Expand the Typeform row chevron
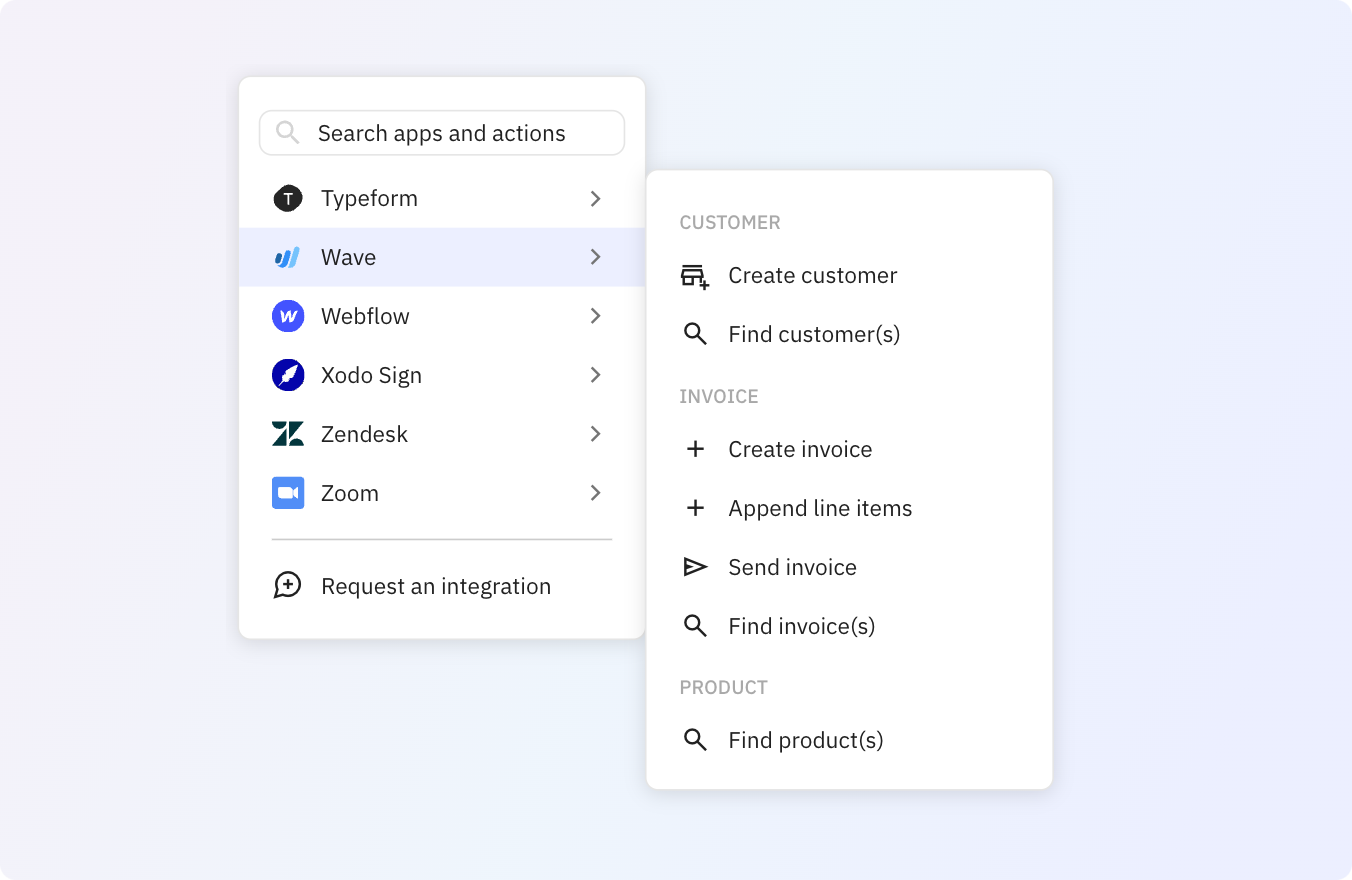1352x880 pixels. [x=595, y=199]
